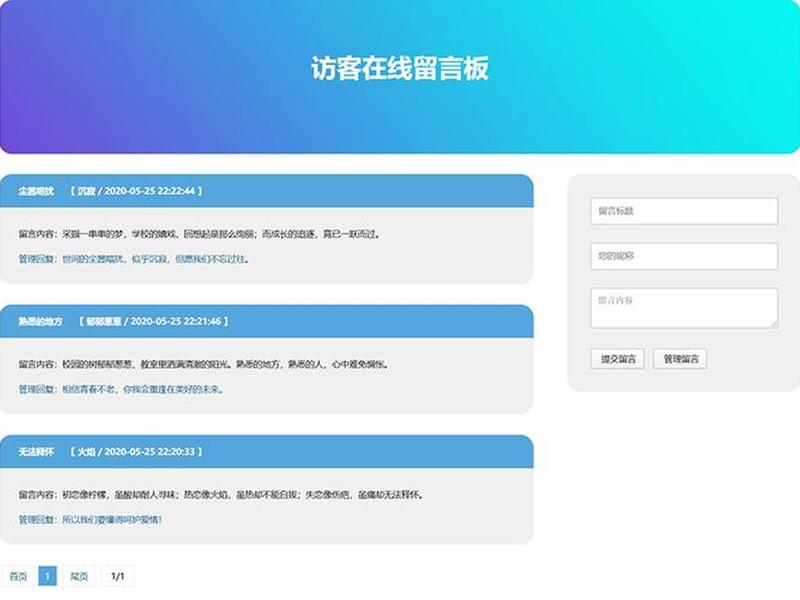Click message text starting 初恋像柠檬
Image resolution: width=800 pixels, height=600 pixels.
(243, 495)
